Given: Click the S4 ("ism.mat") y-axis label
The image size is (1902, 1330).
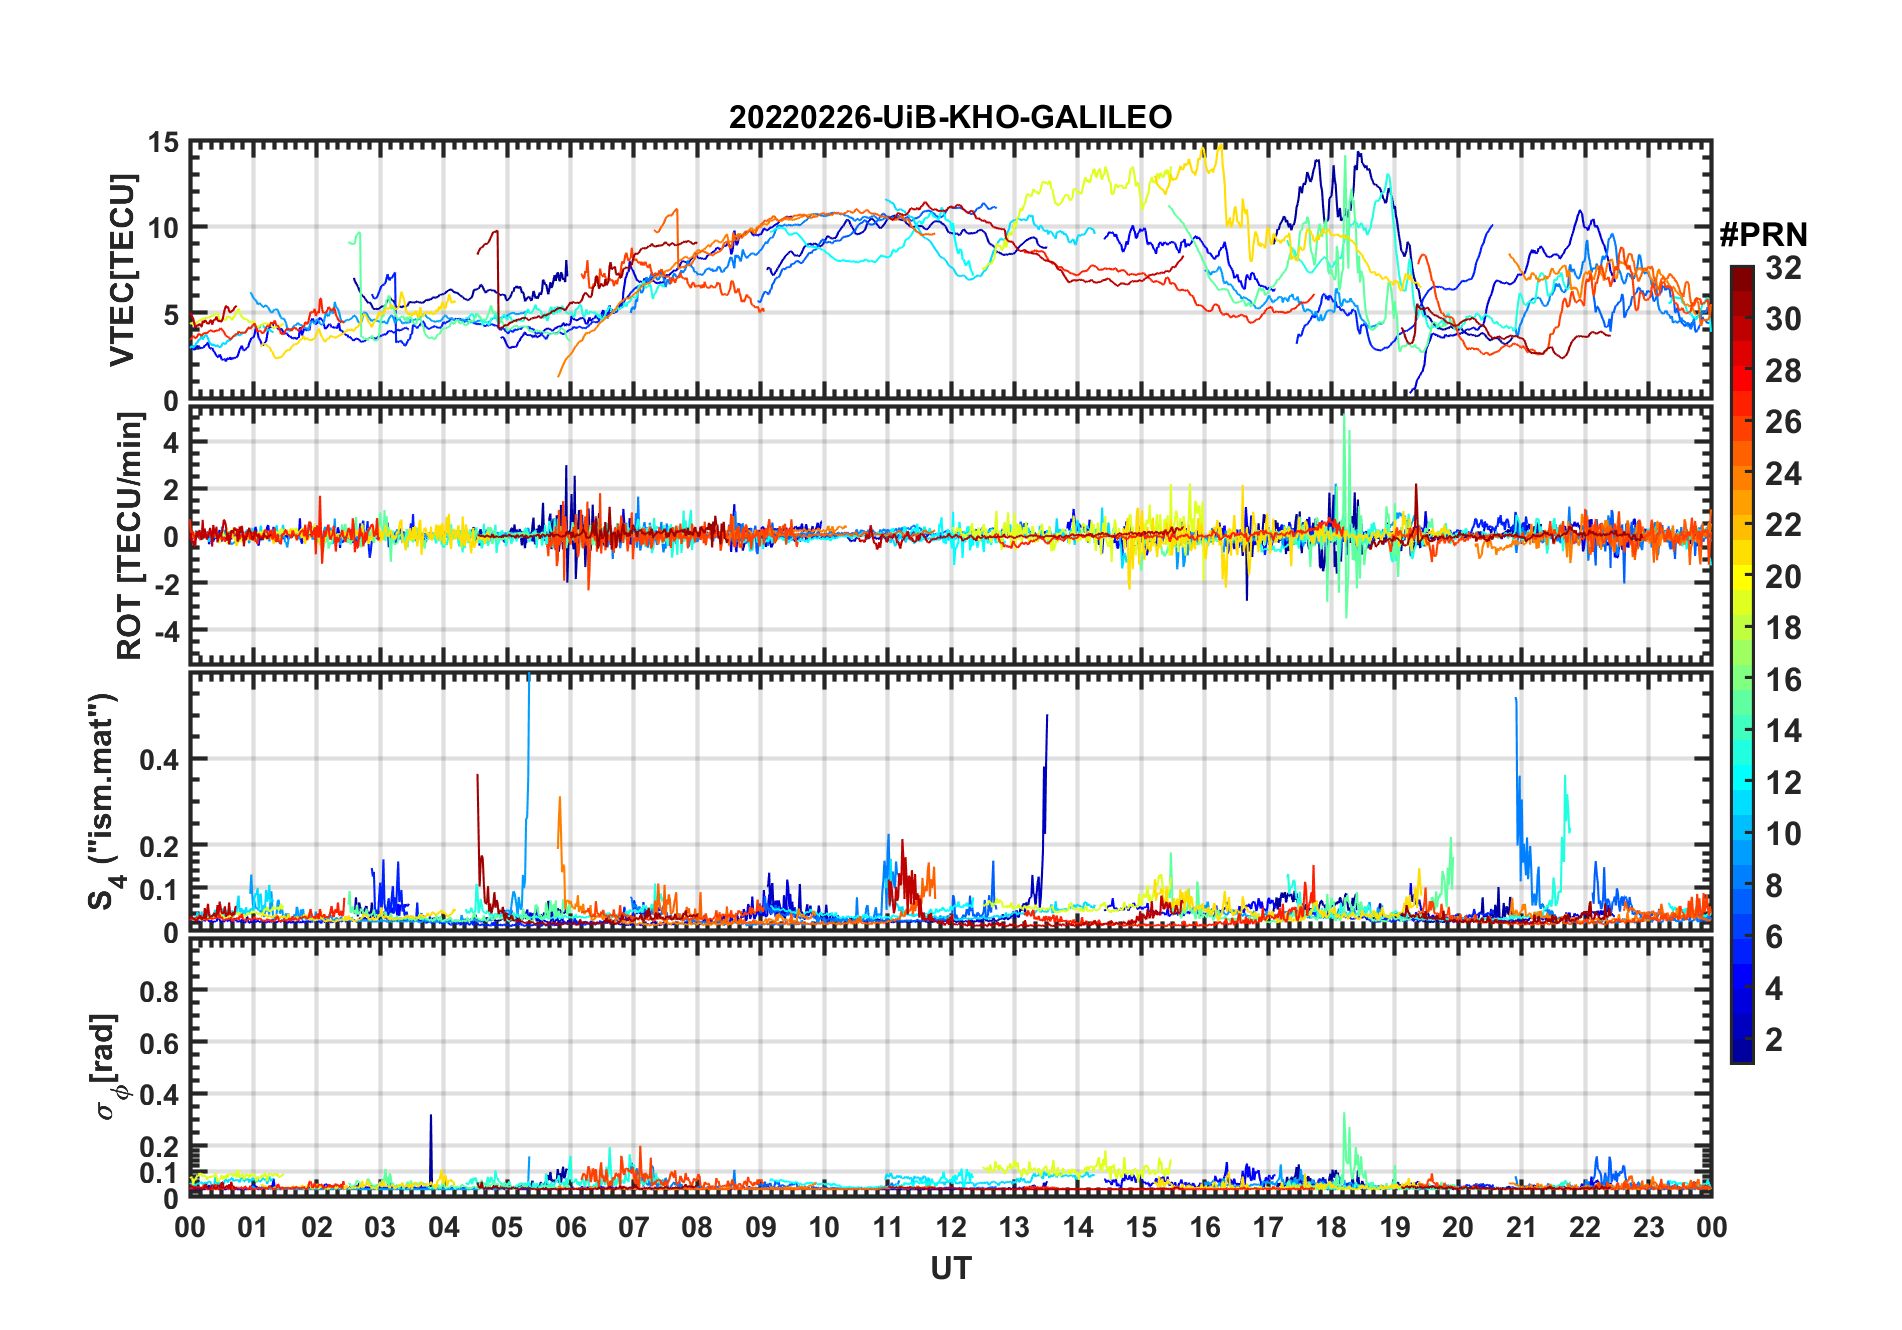Looking at the screenshot, I should (104, 801).
